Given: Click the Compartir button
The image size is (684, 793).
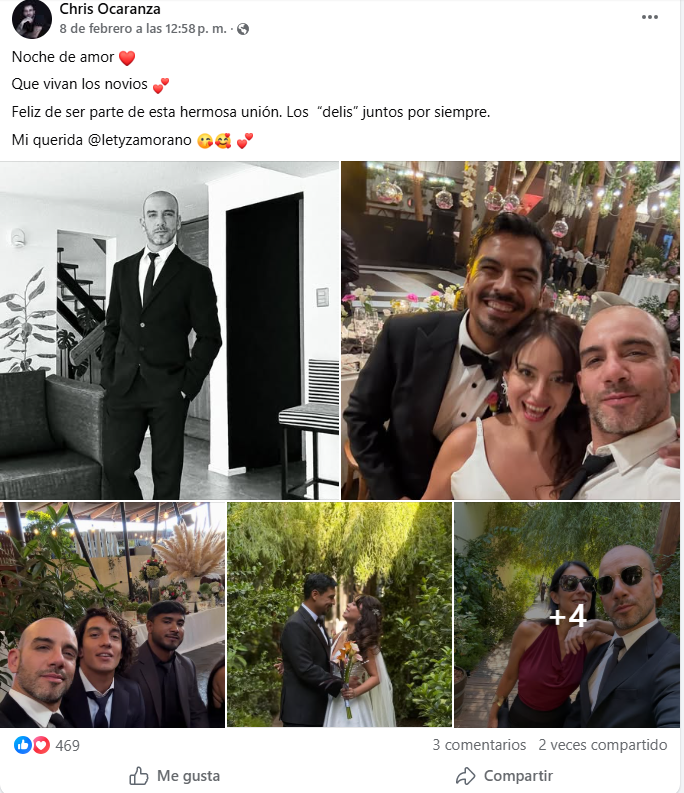Looking at the screenshot, I should [504, 776].
